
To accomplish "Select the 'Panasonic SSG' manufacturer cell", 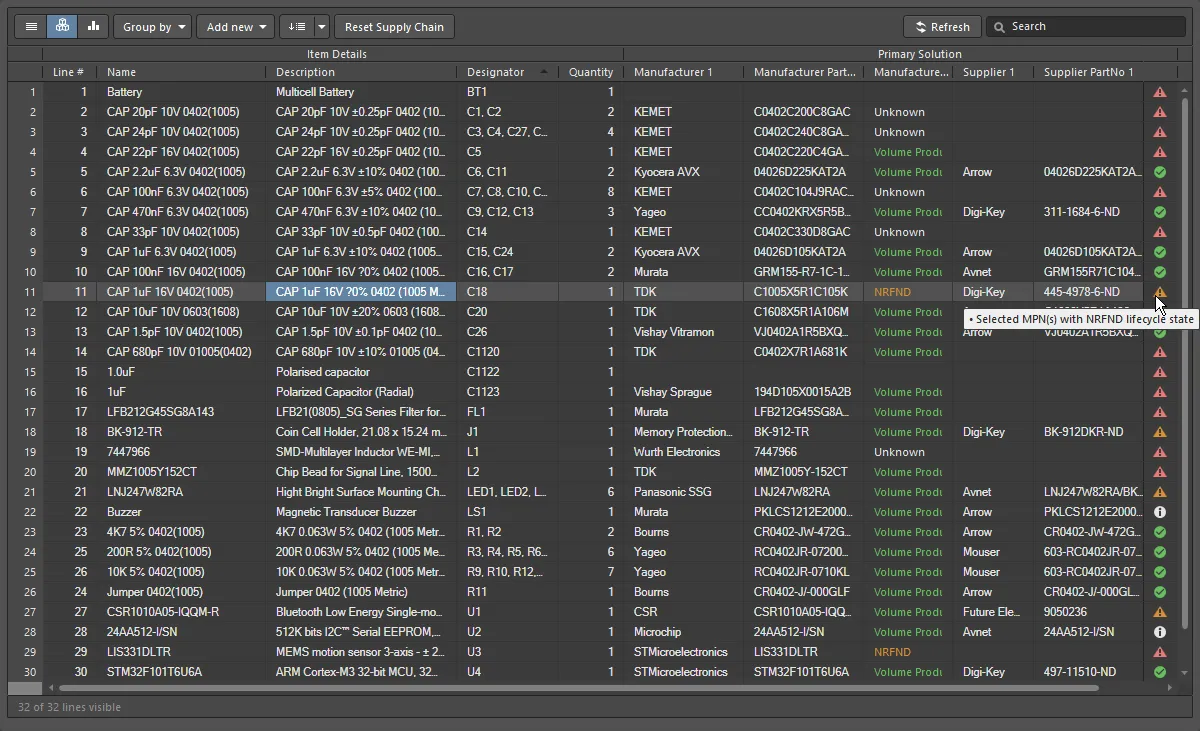I will [684, 492].
